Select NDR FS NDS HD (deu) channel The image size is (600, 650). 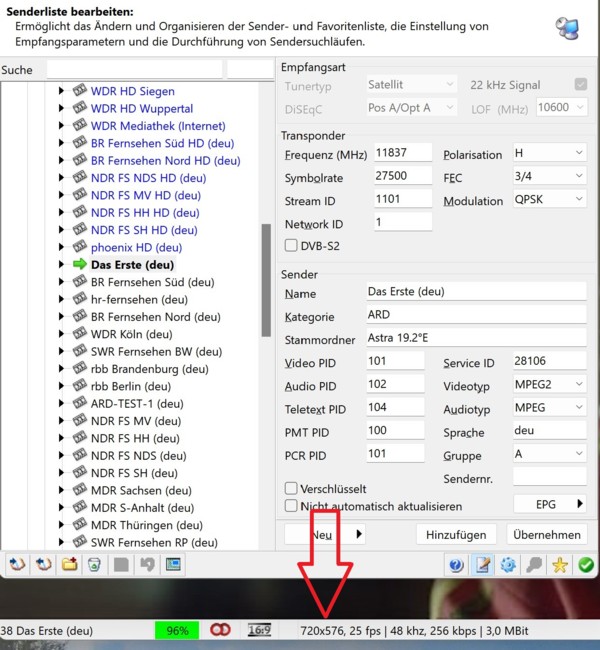click(148, 178)
